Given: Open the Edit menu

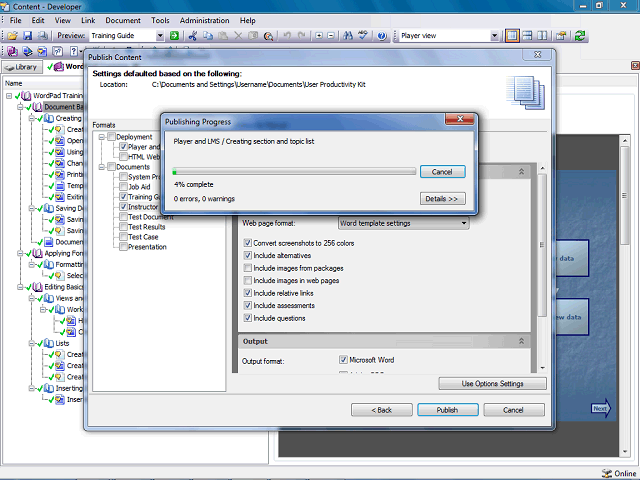Looking at the screenshot, I should tap(38, 20).
